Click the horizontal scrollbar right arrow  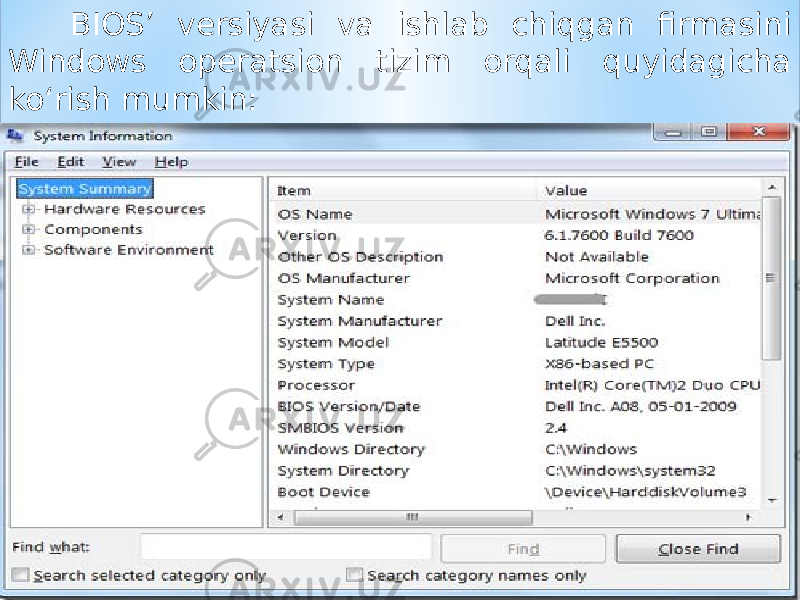[749, 517]
